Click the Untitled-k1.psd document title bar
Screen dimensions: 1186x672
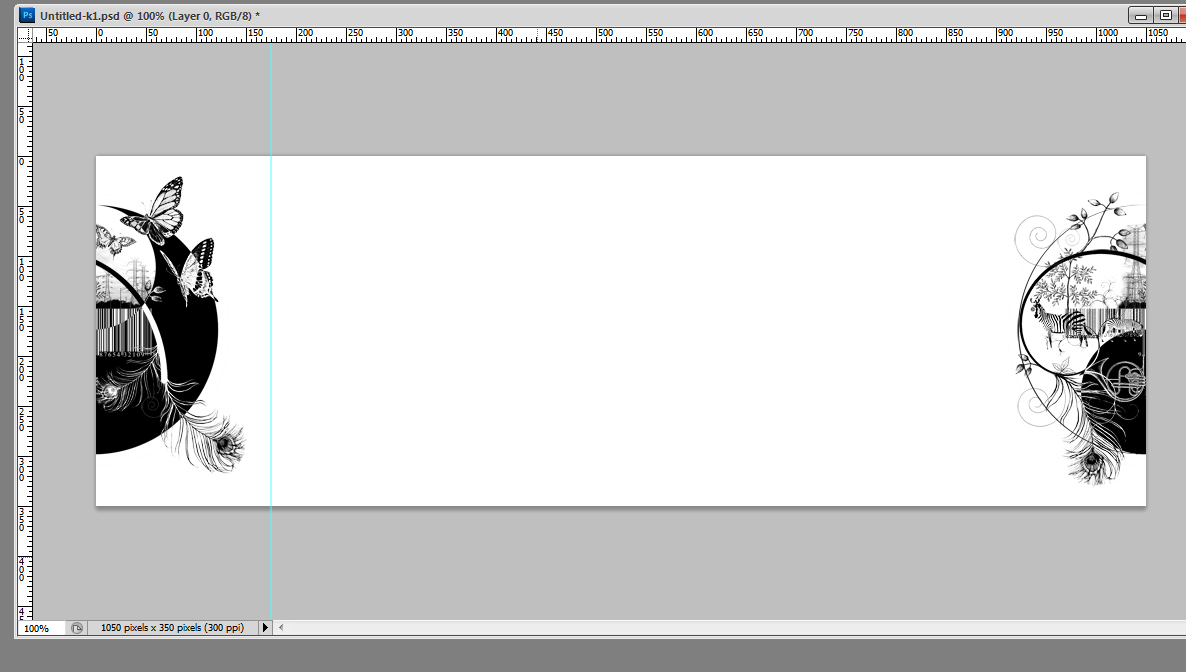coord(500,16)
